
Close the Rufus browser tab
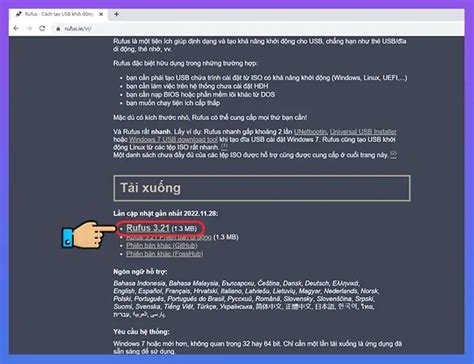[x=101, y=14]
